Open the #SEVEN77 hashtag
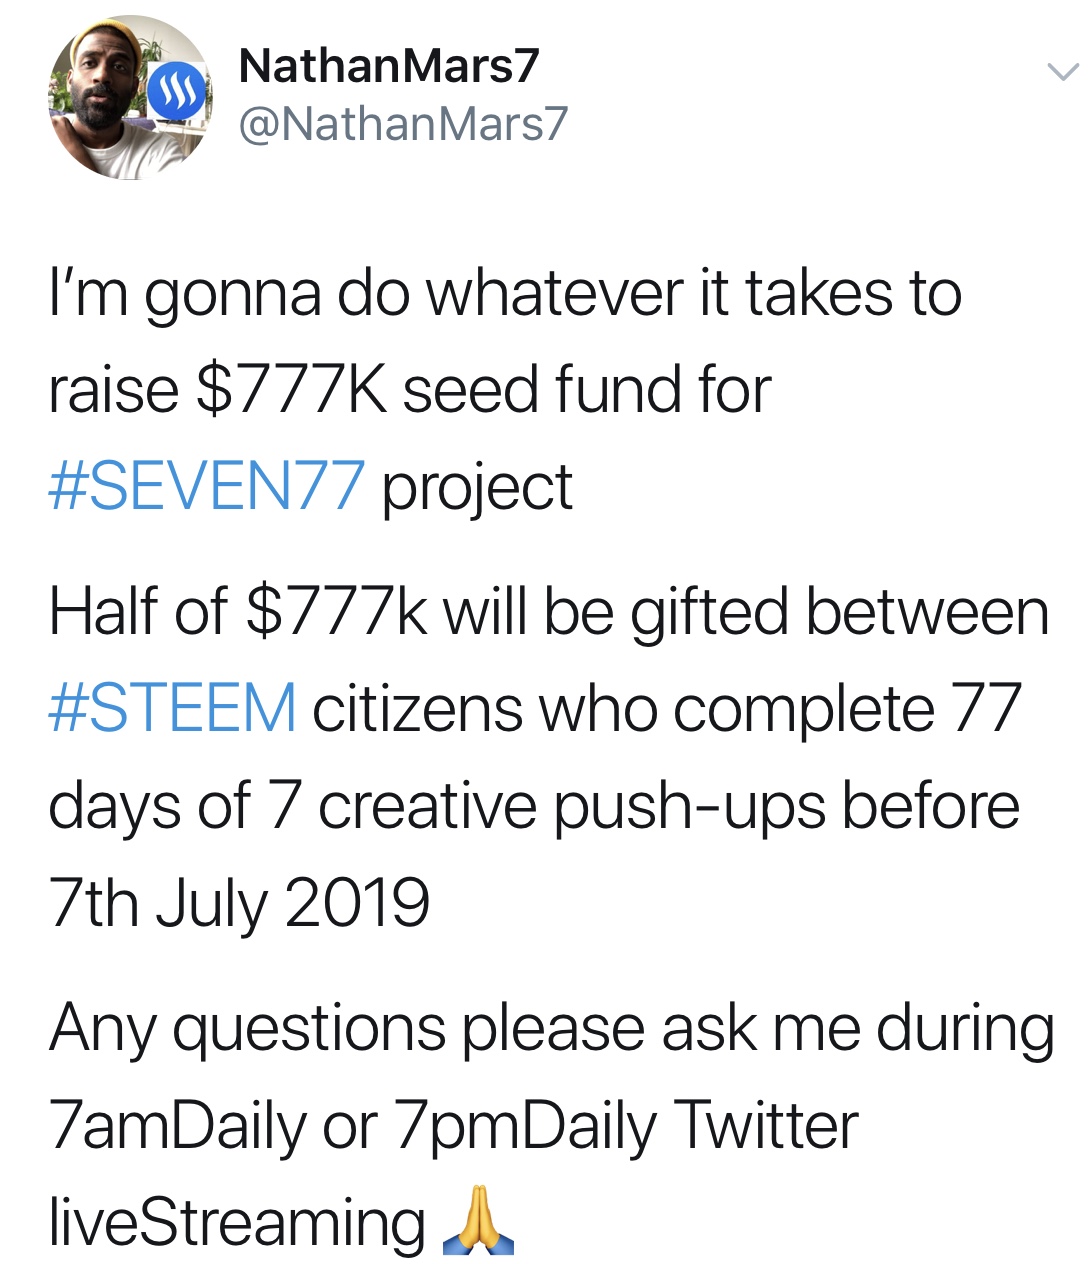 tap(206, 487)
